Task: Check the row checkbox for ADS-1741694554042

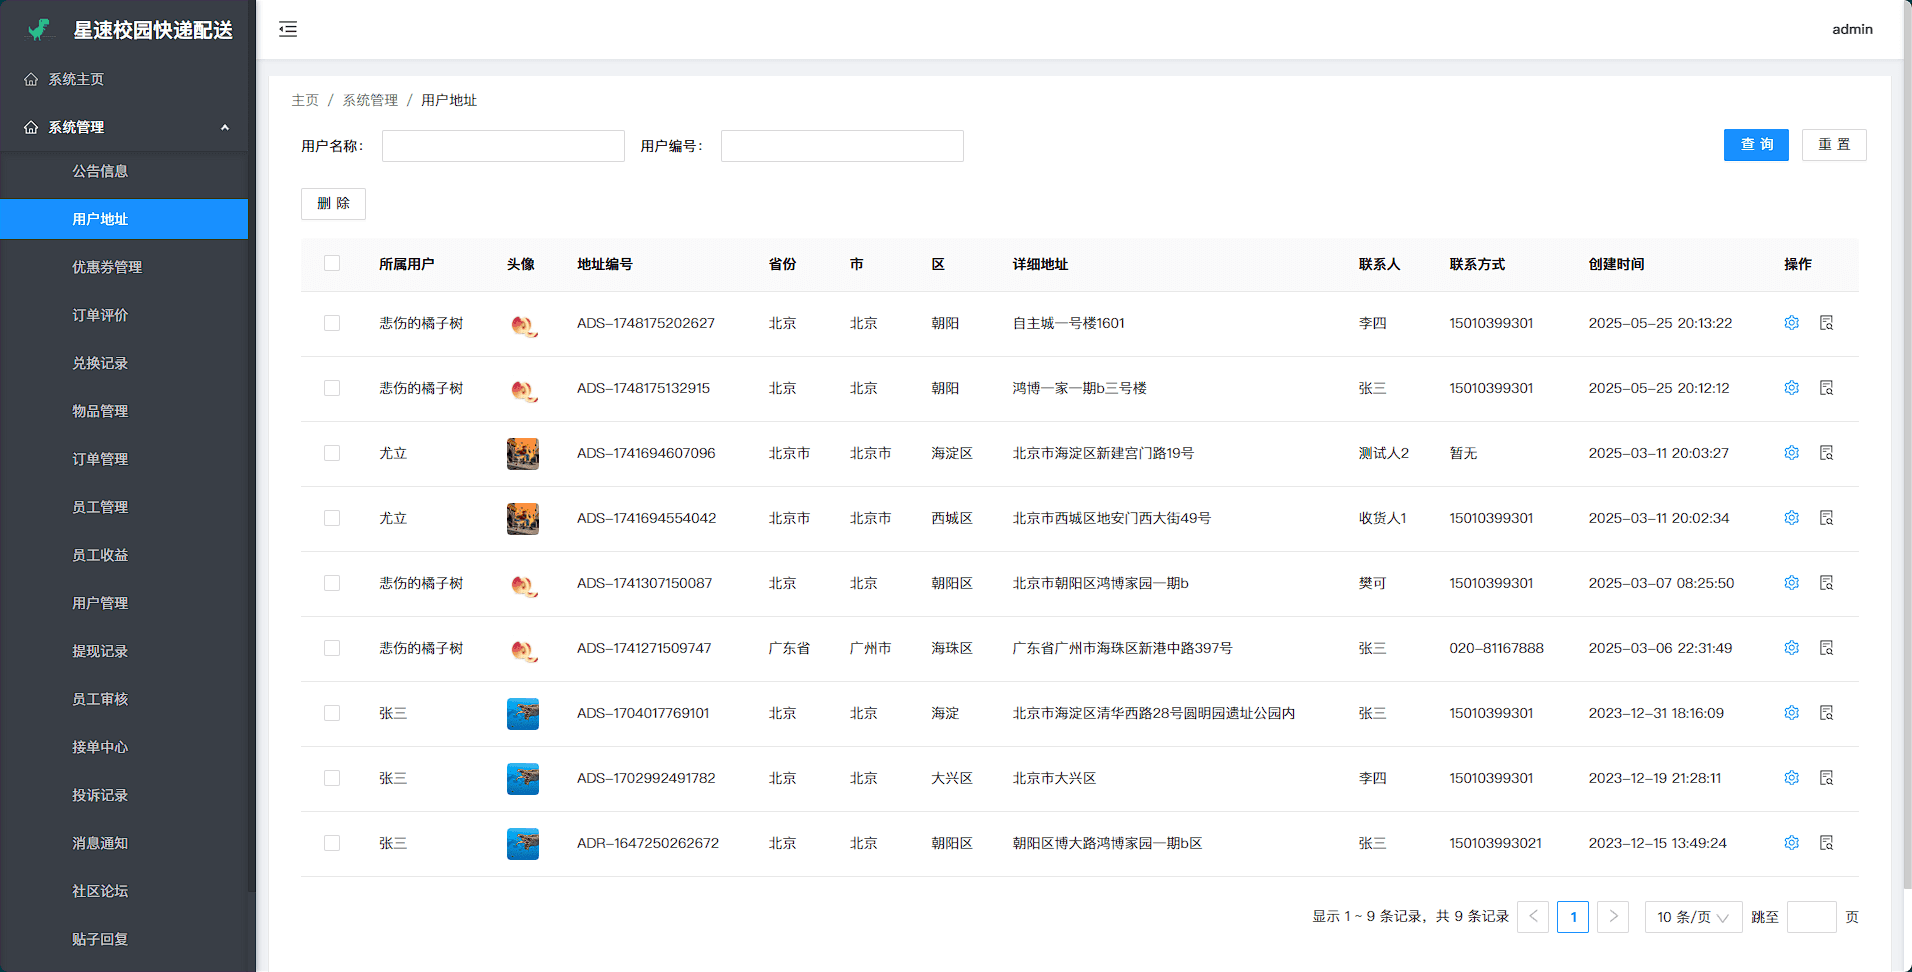Action: pos(332,518)
